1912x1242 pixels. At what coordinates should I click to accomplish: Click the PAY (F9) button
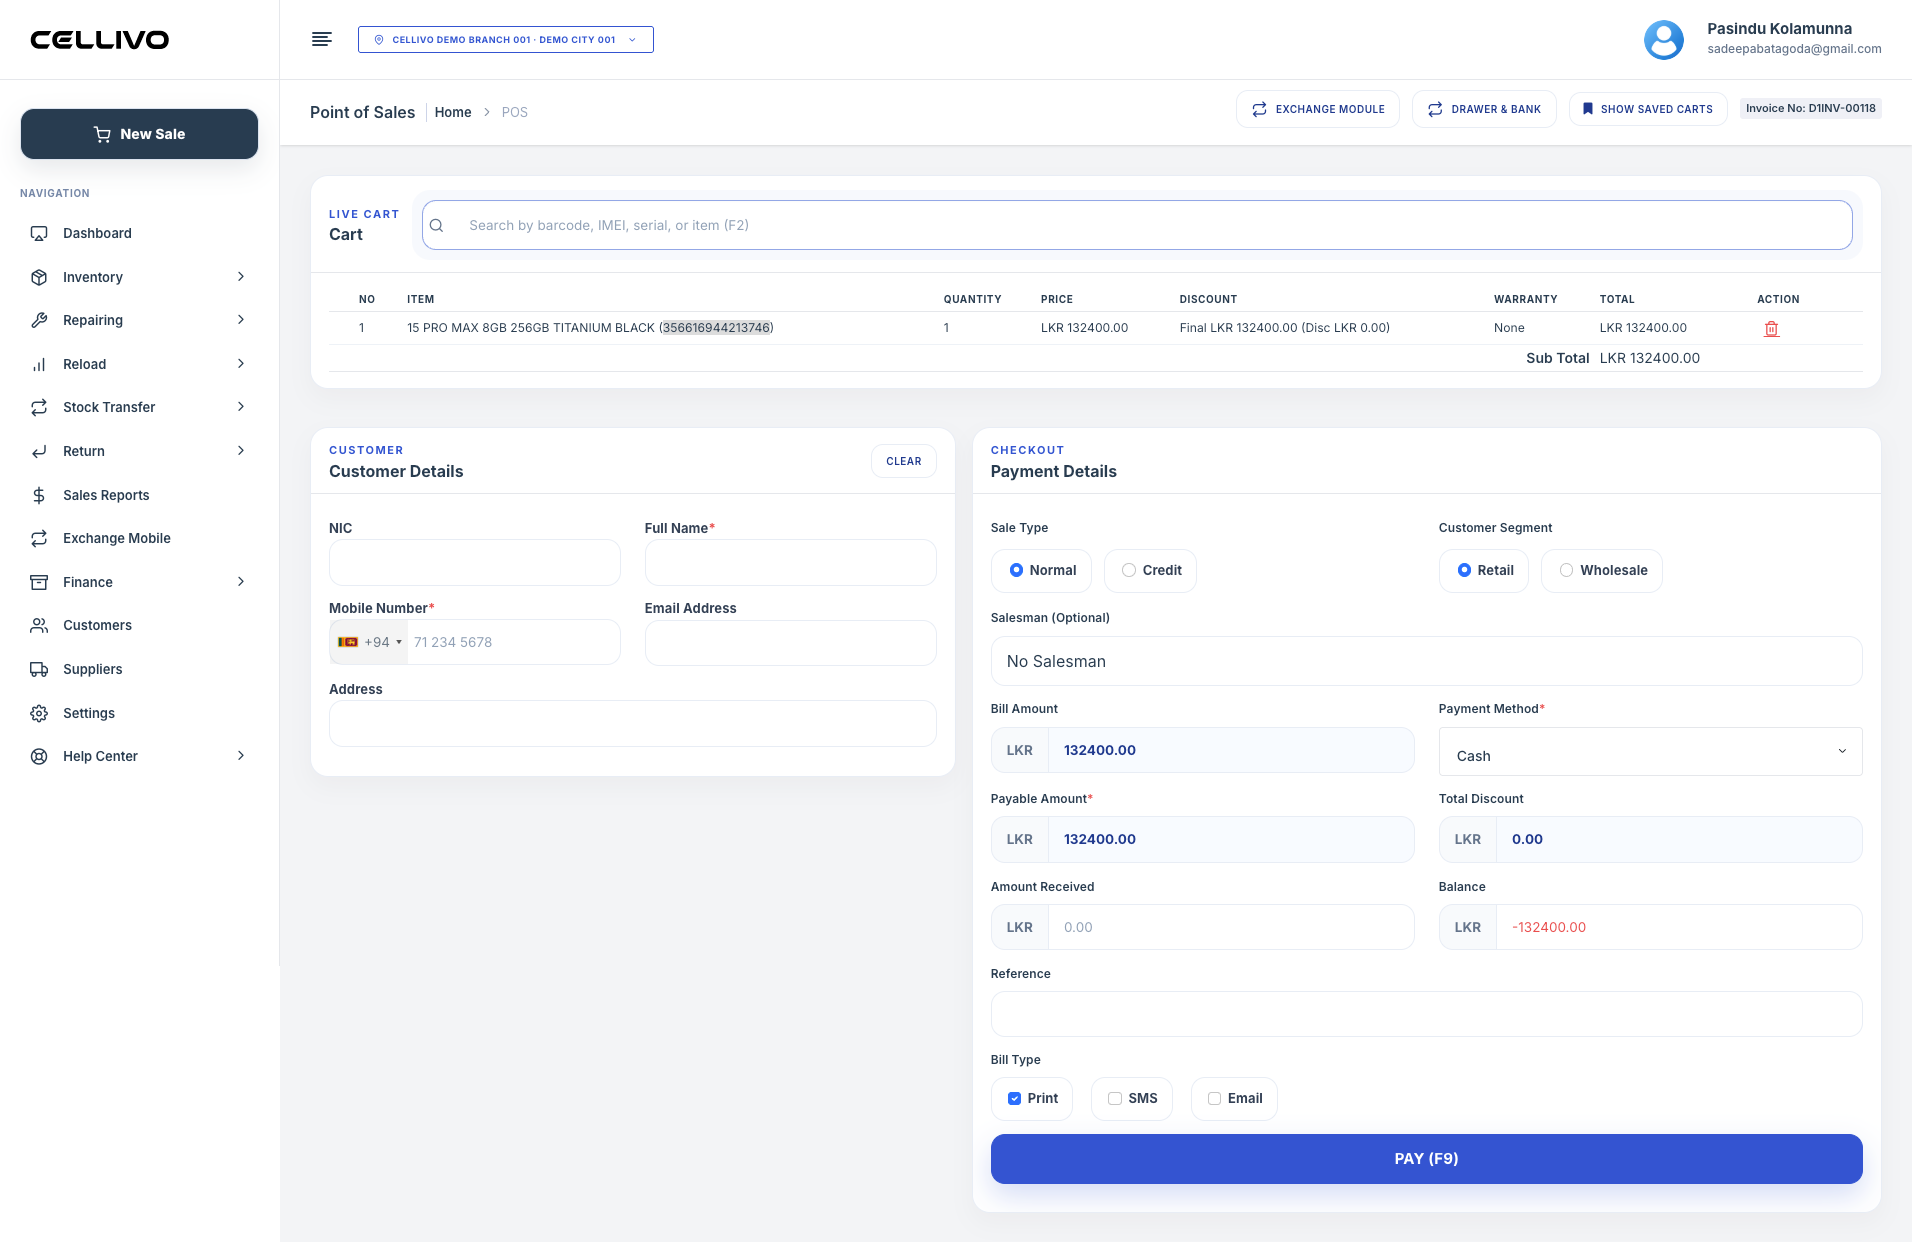click(x=1426, y=1159)
